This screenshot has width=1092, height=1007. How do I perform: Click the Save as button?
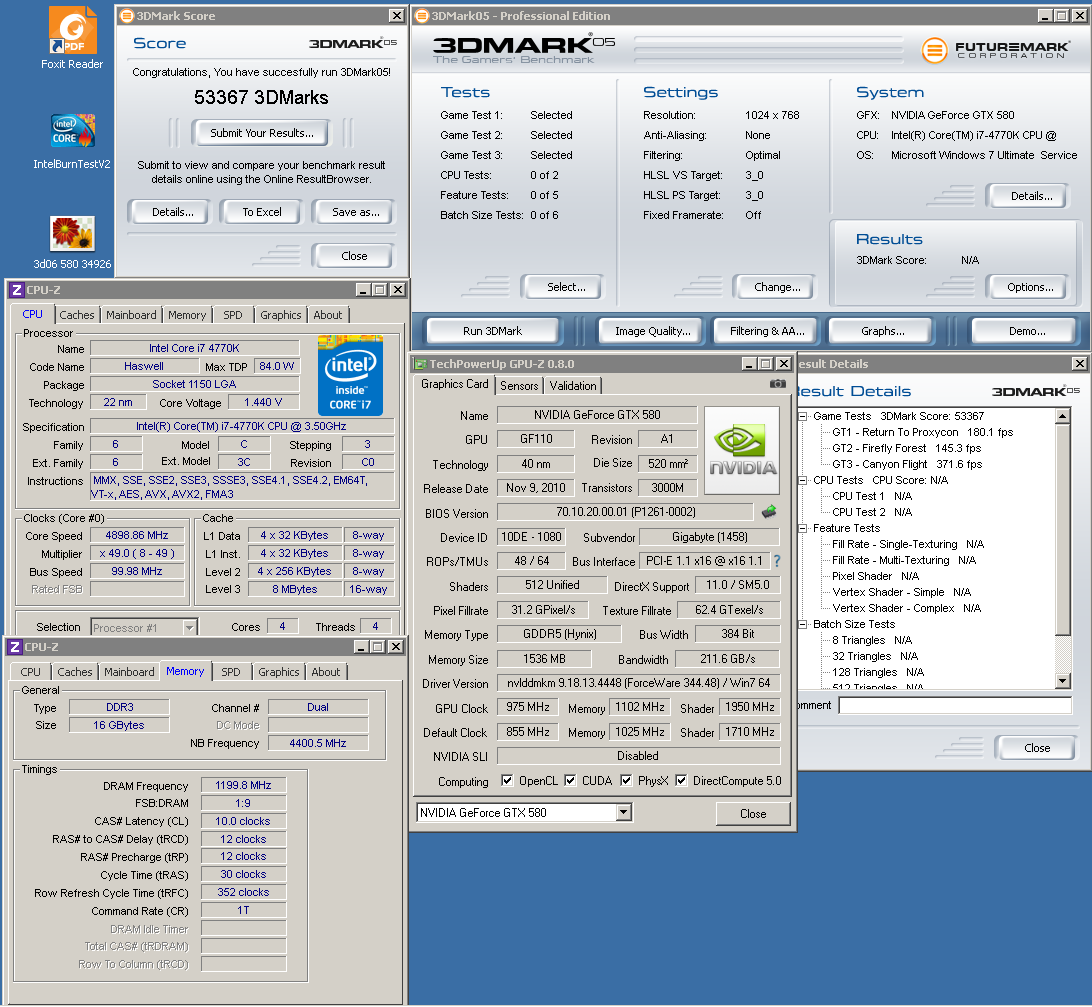[356, 212]
